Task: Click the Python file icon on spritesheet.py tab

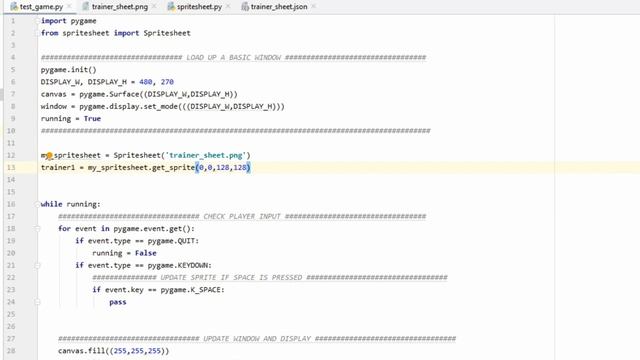Action: pyautogui.click(x=171, y=7)
